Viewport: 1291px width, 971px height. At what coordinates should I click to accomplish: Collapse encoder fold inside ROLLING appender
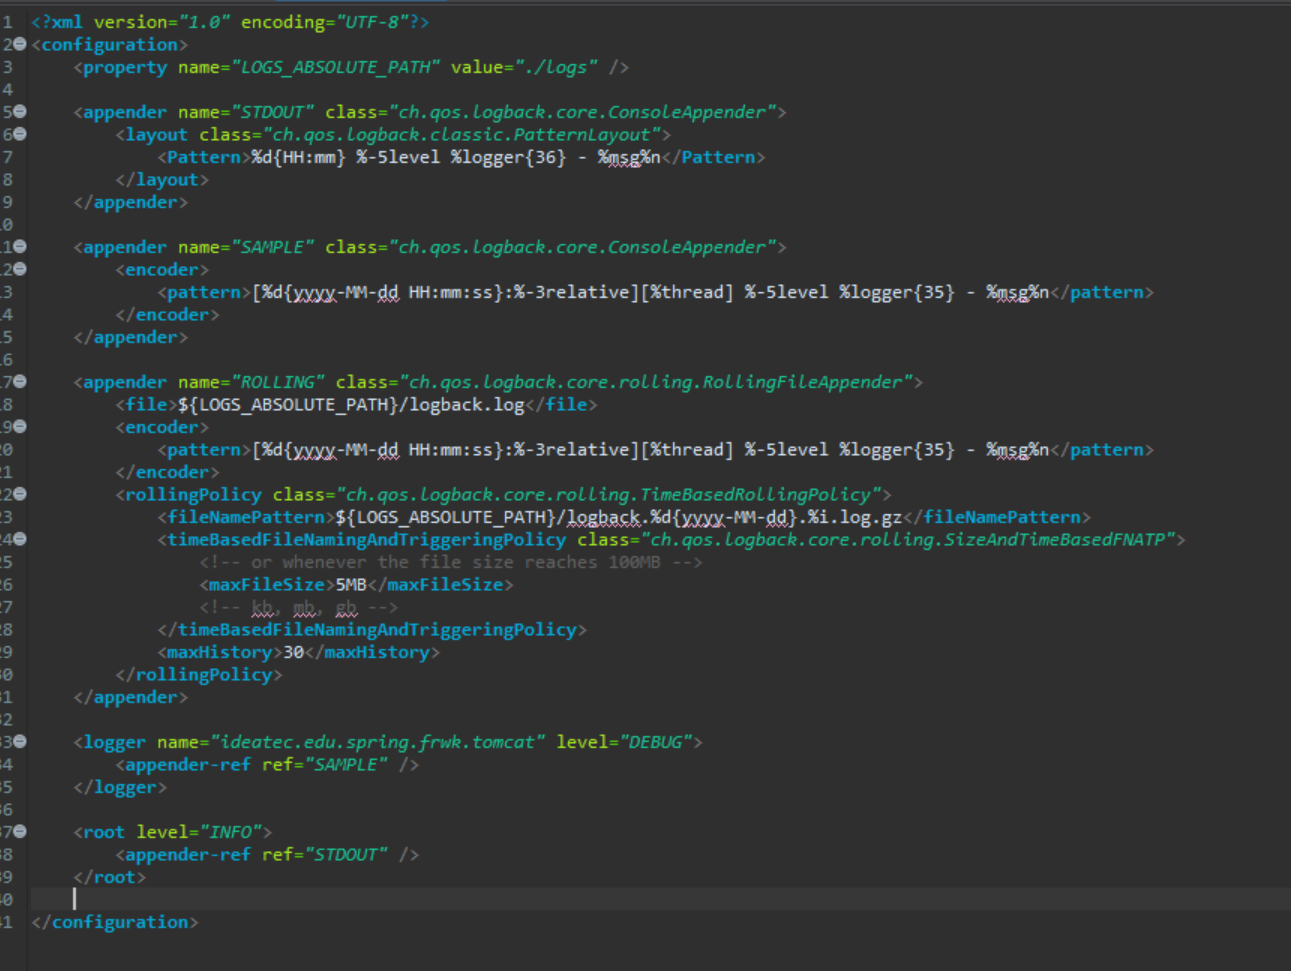tap(20, 427)
